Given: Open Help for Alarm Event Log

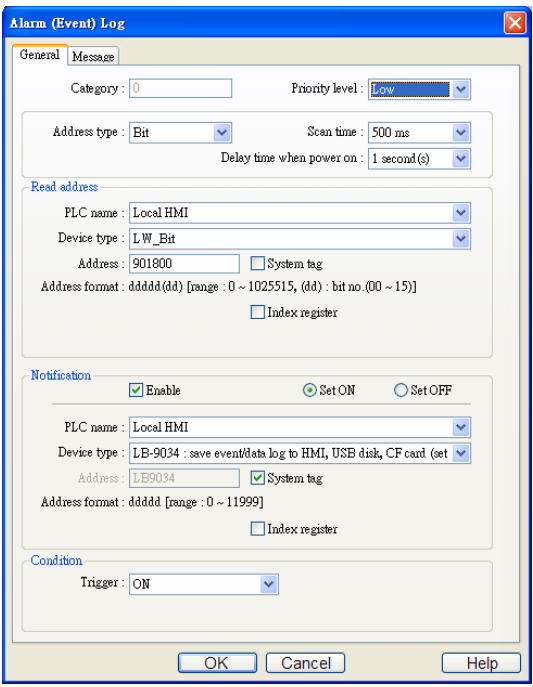Looking at the screenshot, I should pyautogui.click(x=481, y=663).
